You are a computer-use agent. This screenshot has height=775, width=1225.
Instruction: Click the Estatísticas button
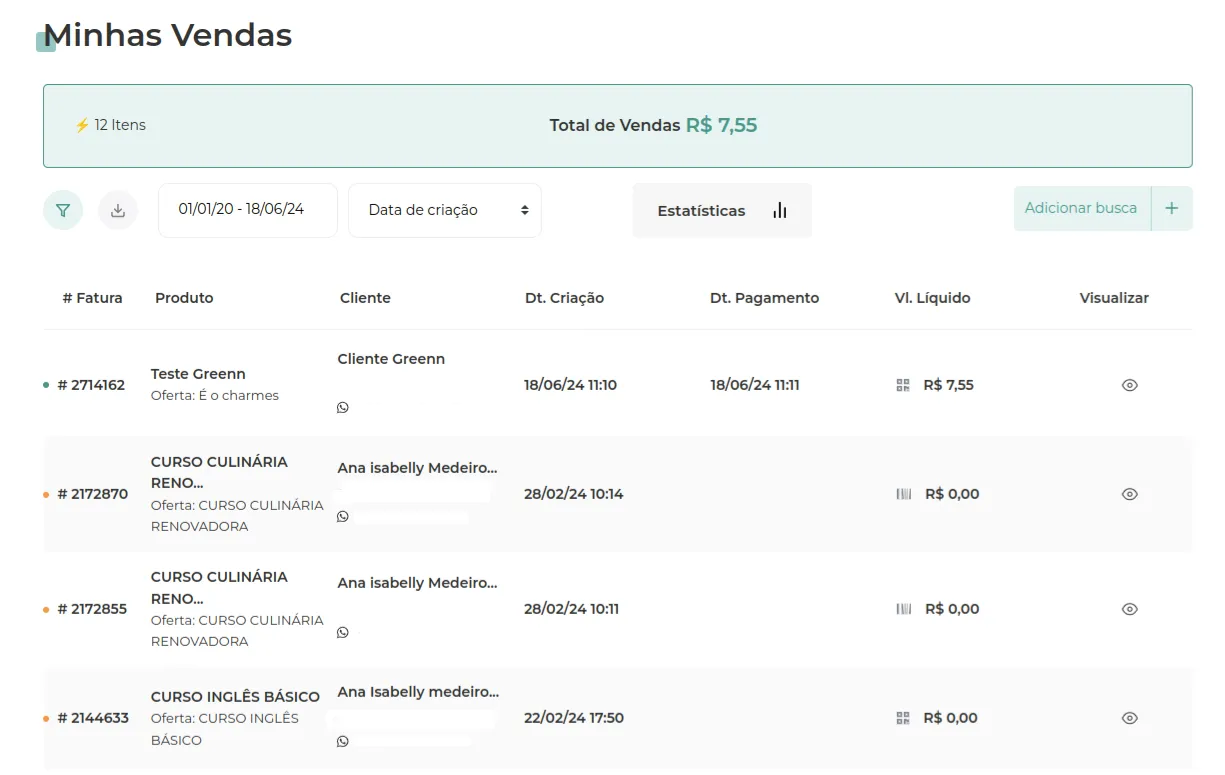point(722,211)
